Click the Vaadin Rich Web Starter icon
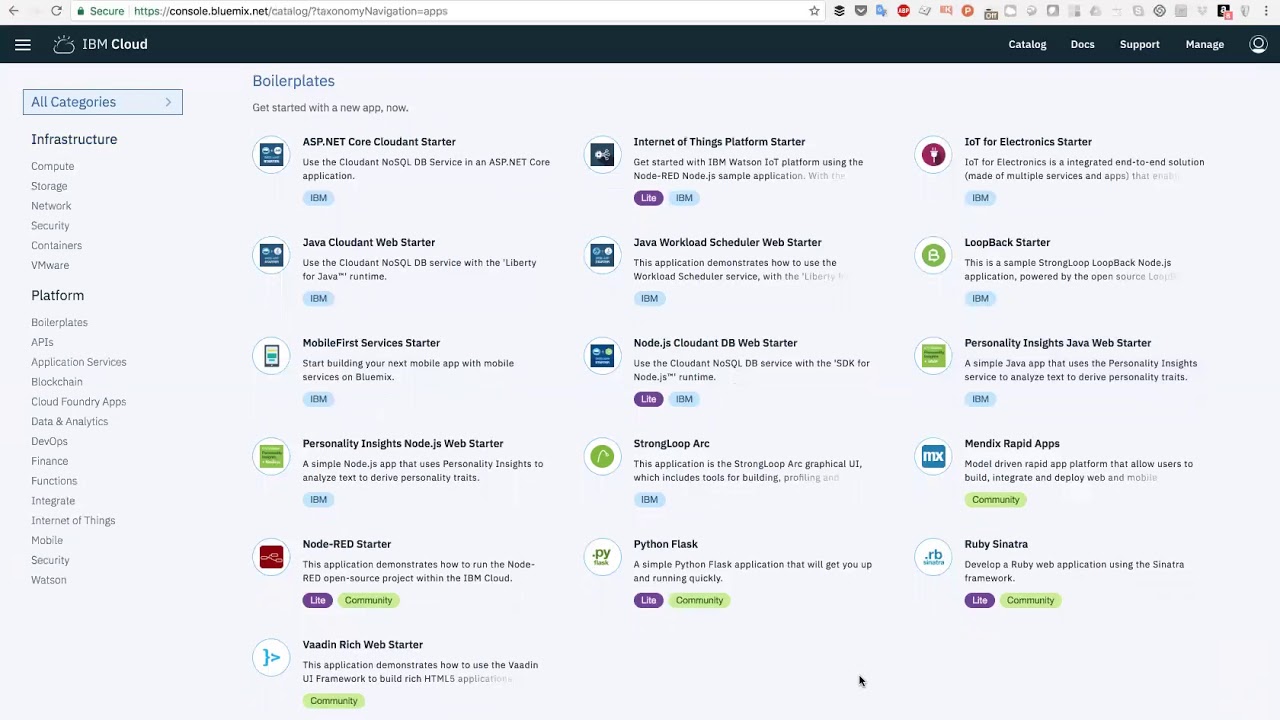The width and height of the screenshot is (1280, 720). point(271,657)
